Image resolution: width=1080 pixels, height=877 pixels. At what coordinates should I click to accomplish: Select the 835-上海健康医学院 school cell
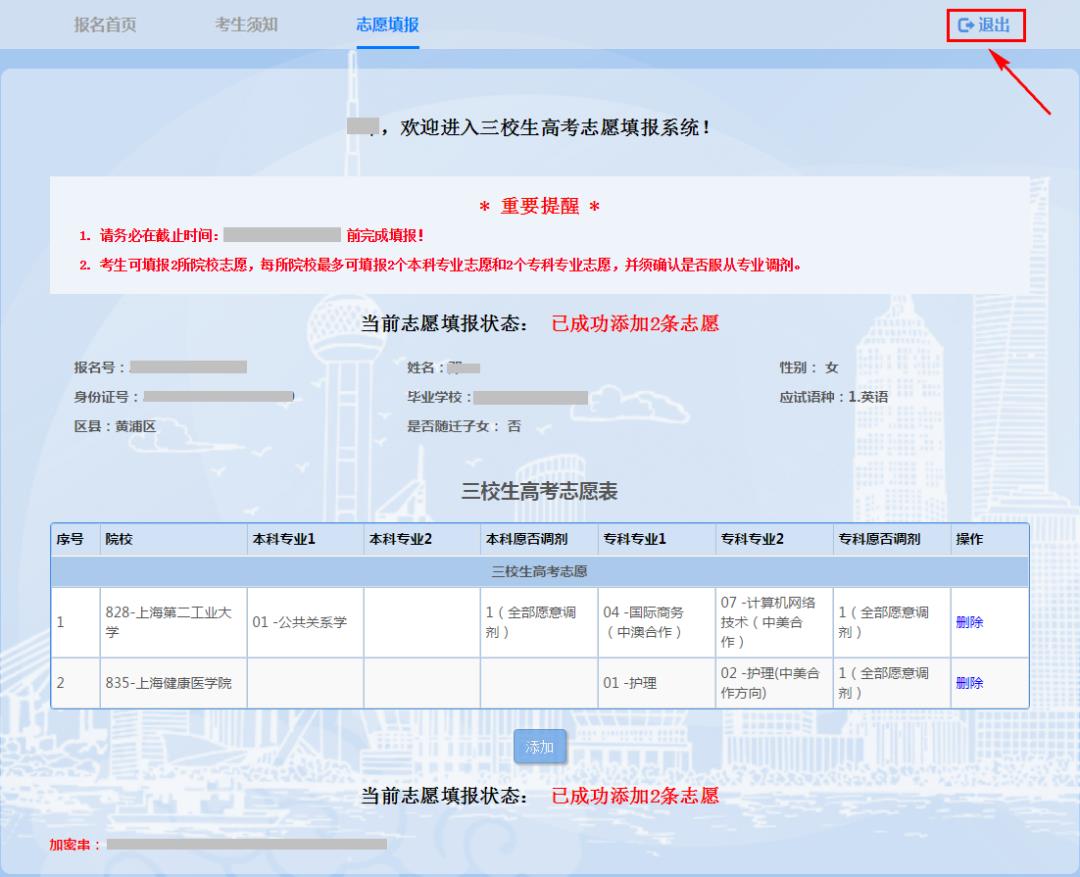pos(168,683)
